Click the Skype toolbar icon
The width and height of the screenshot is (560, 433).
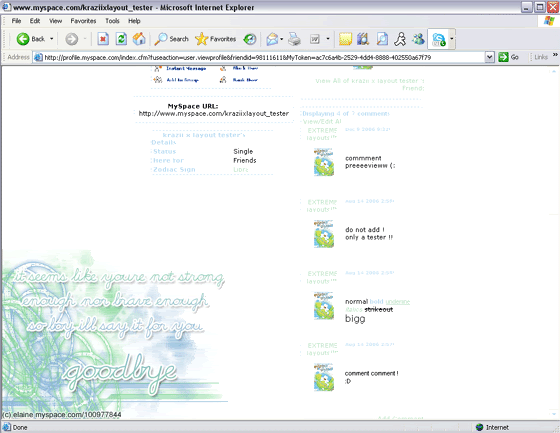click(439, 39)
